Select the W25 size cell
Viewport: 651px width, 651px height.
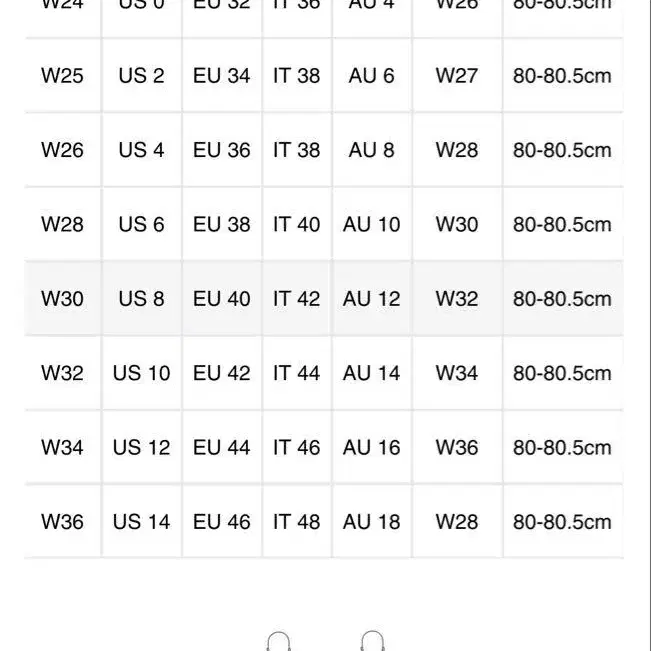[x=62, y=76]
